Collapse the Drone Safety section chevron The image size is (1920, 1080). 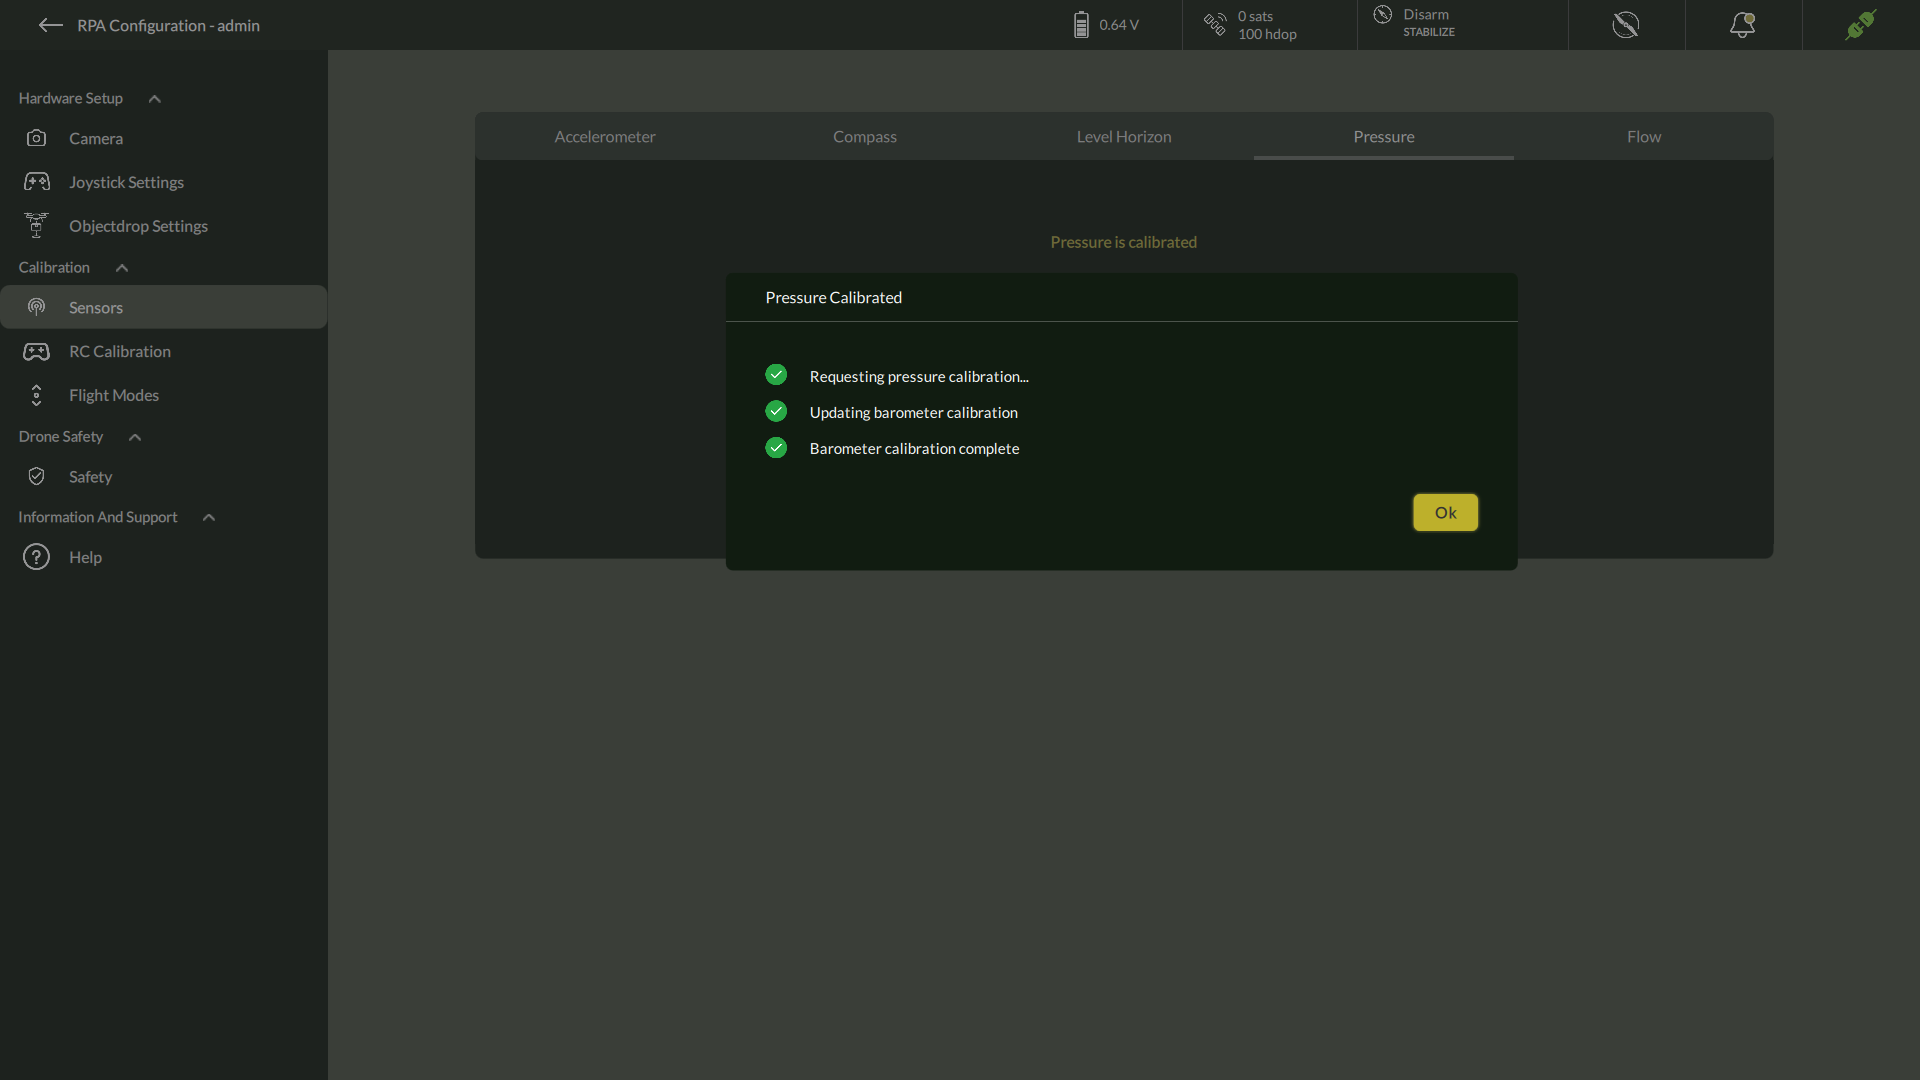point(135,436)
